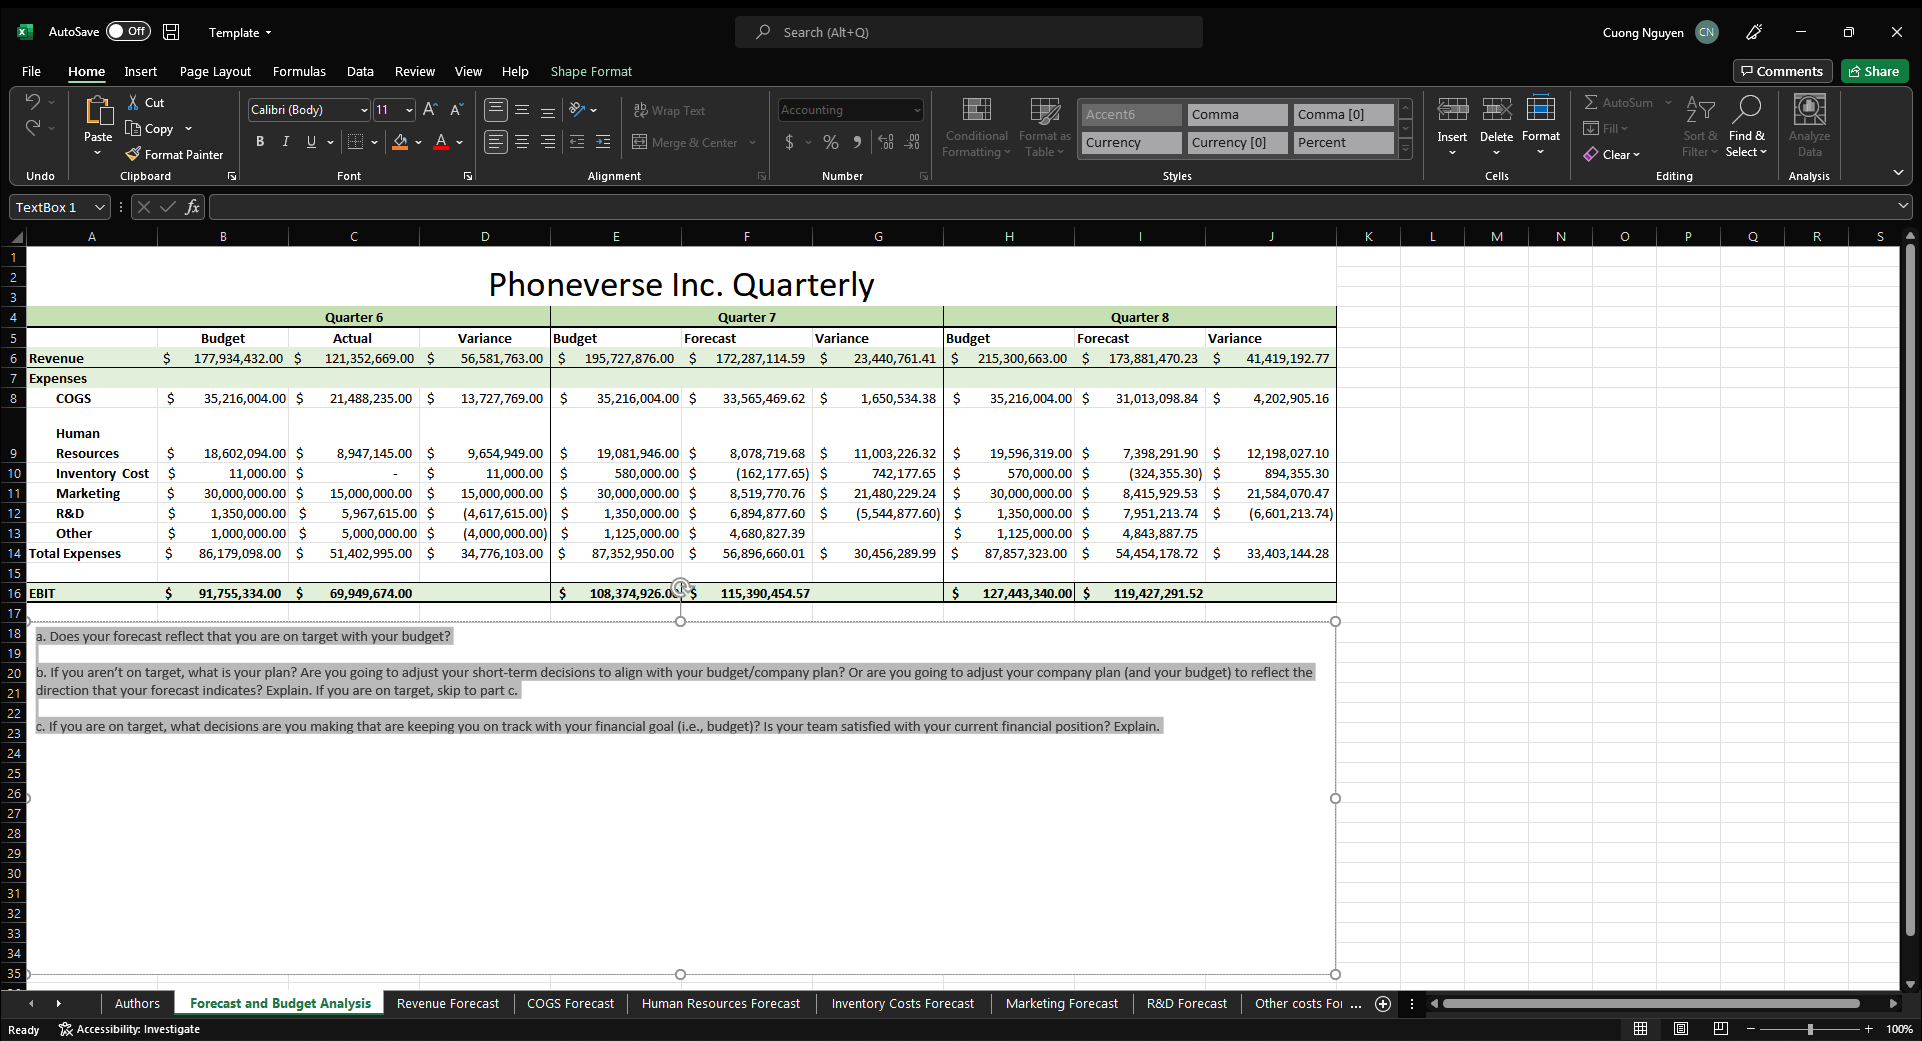Click the Clear button
Image resolution: width=1922 pixels, height=1041 pixels.
click(x=1611, y=154)
